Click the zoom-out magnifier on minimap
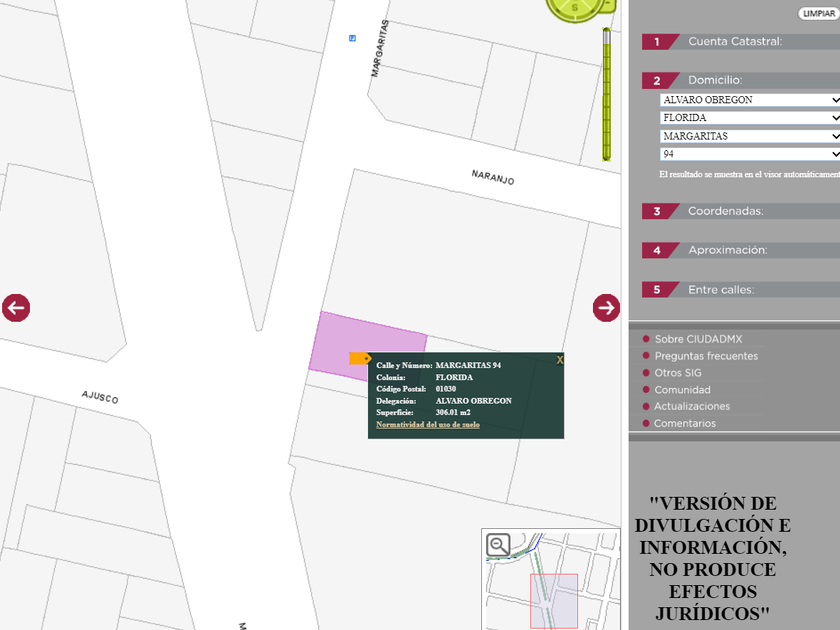The image size is (840, 630). [x=498, y=545]
